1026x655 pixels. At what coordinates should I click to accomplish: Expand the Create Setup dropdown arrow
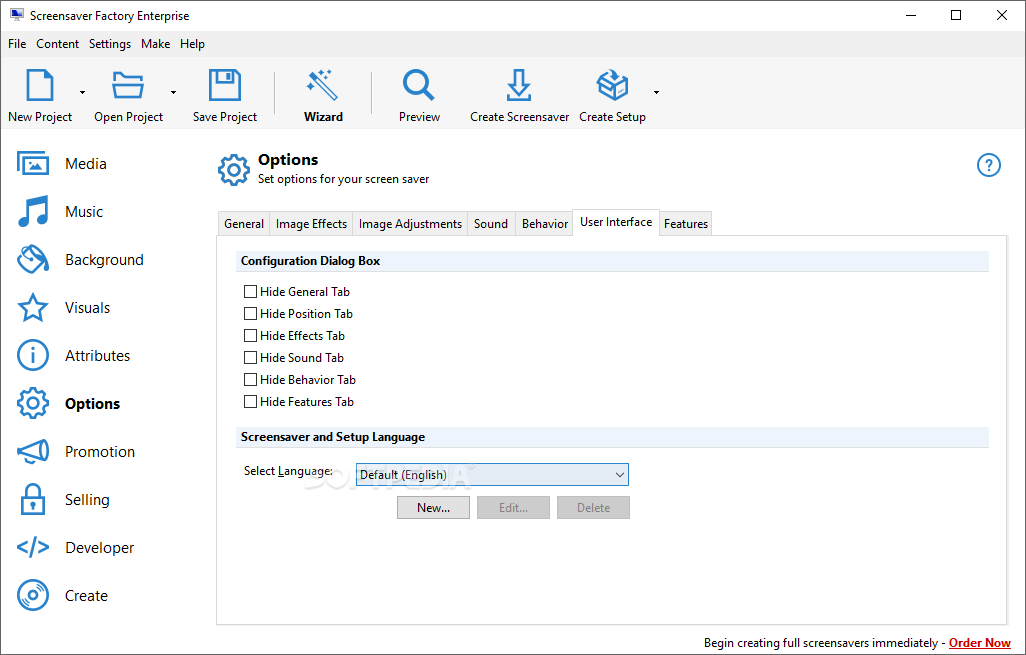click(656, 92)
